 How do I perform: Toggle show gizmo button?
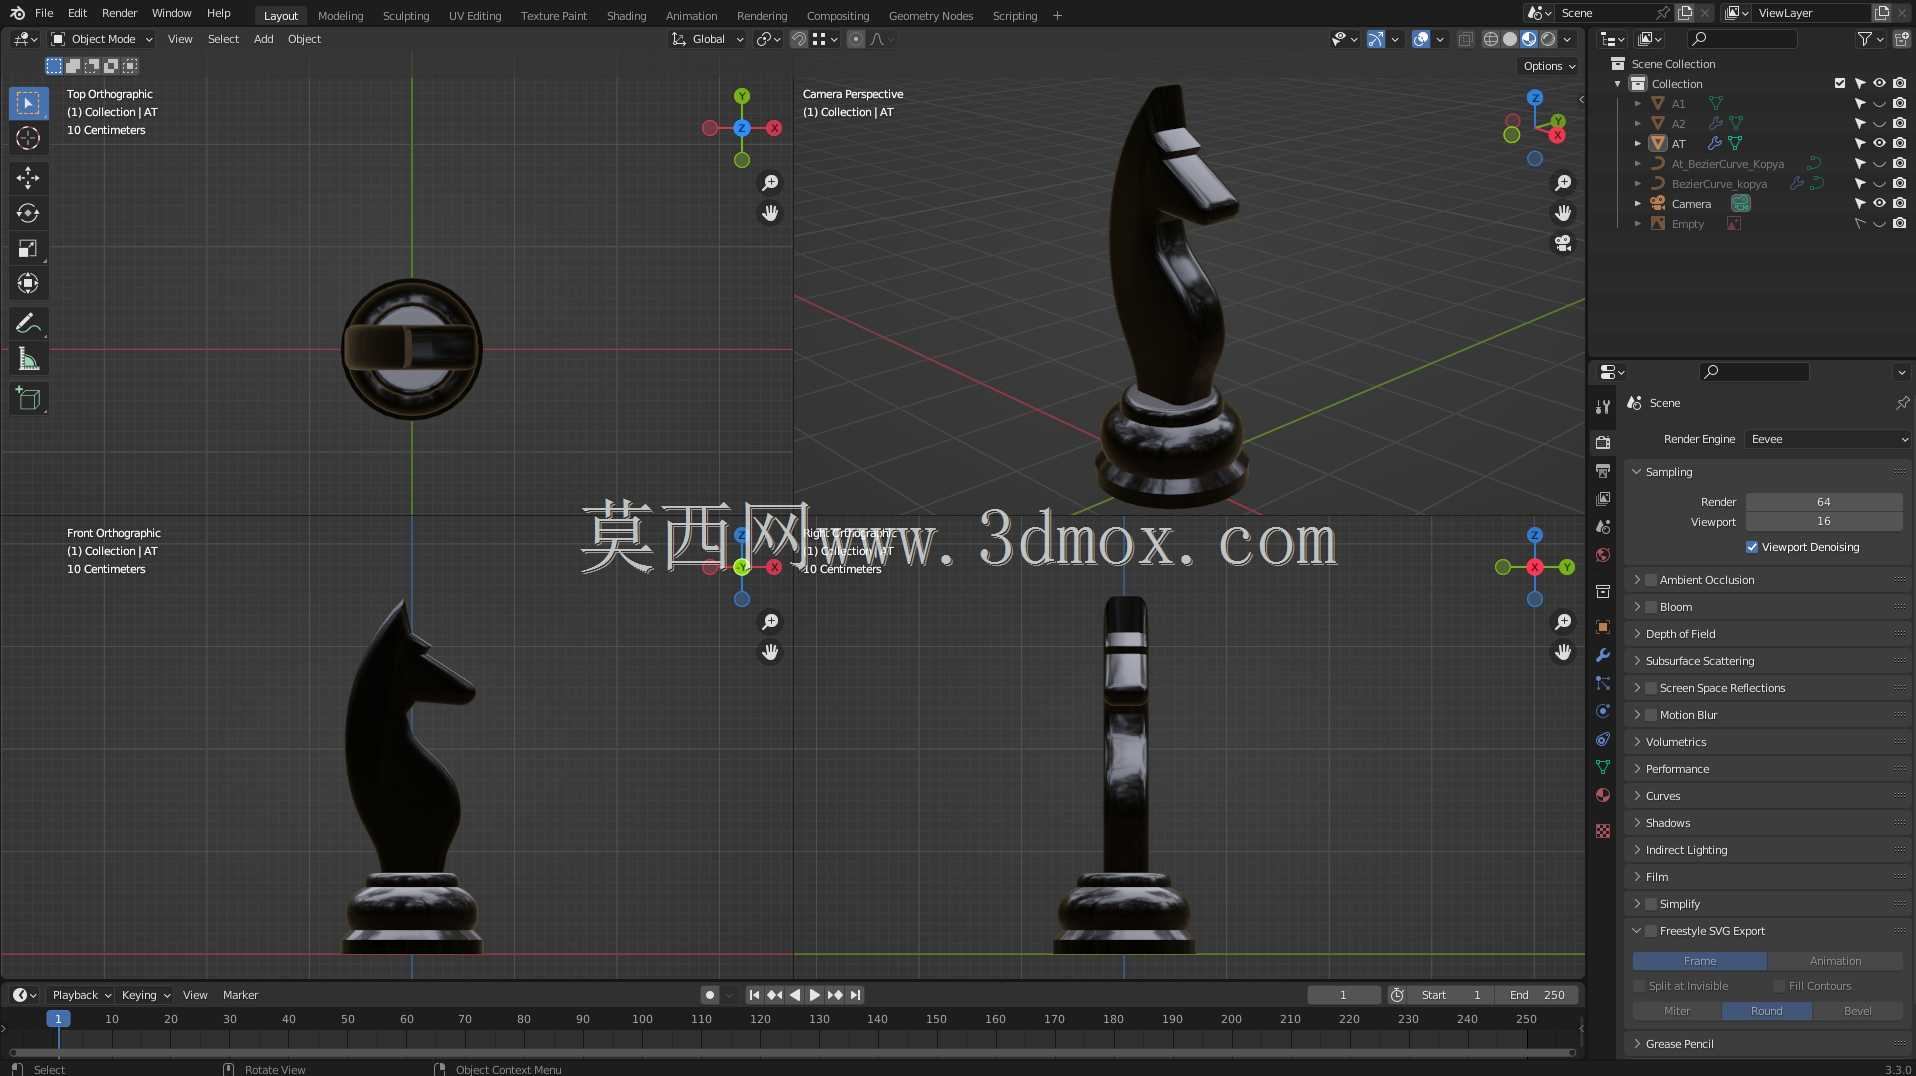(1376, 39)
